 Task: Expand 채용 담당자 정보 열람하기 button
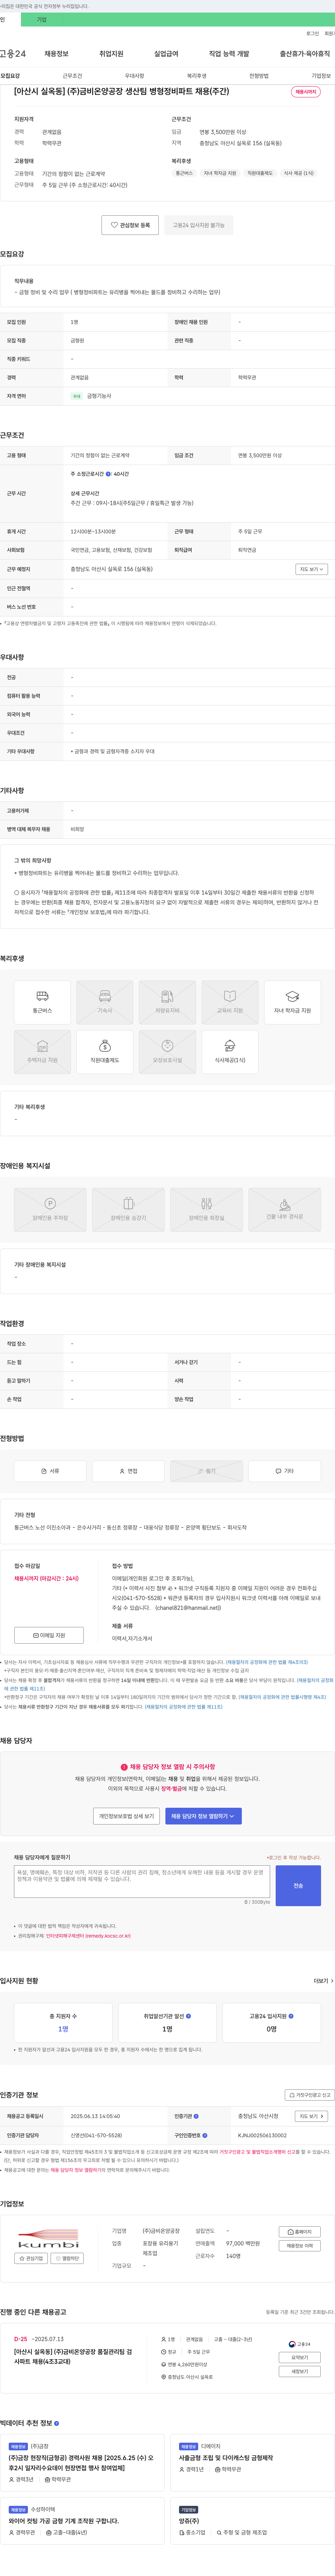(203, 1816)
